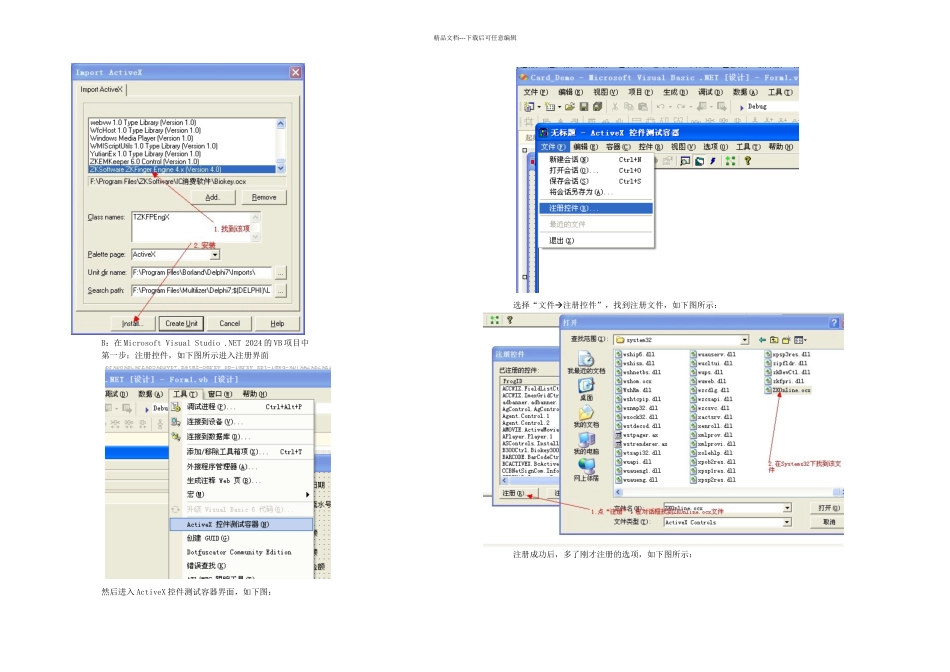Click lightning bolt icon in test container toolbar

pos(713,161)
